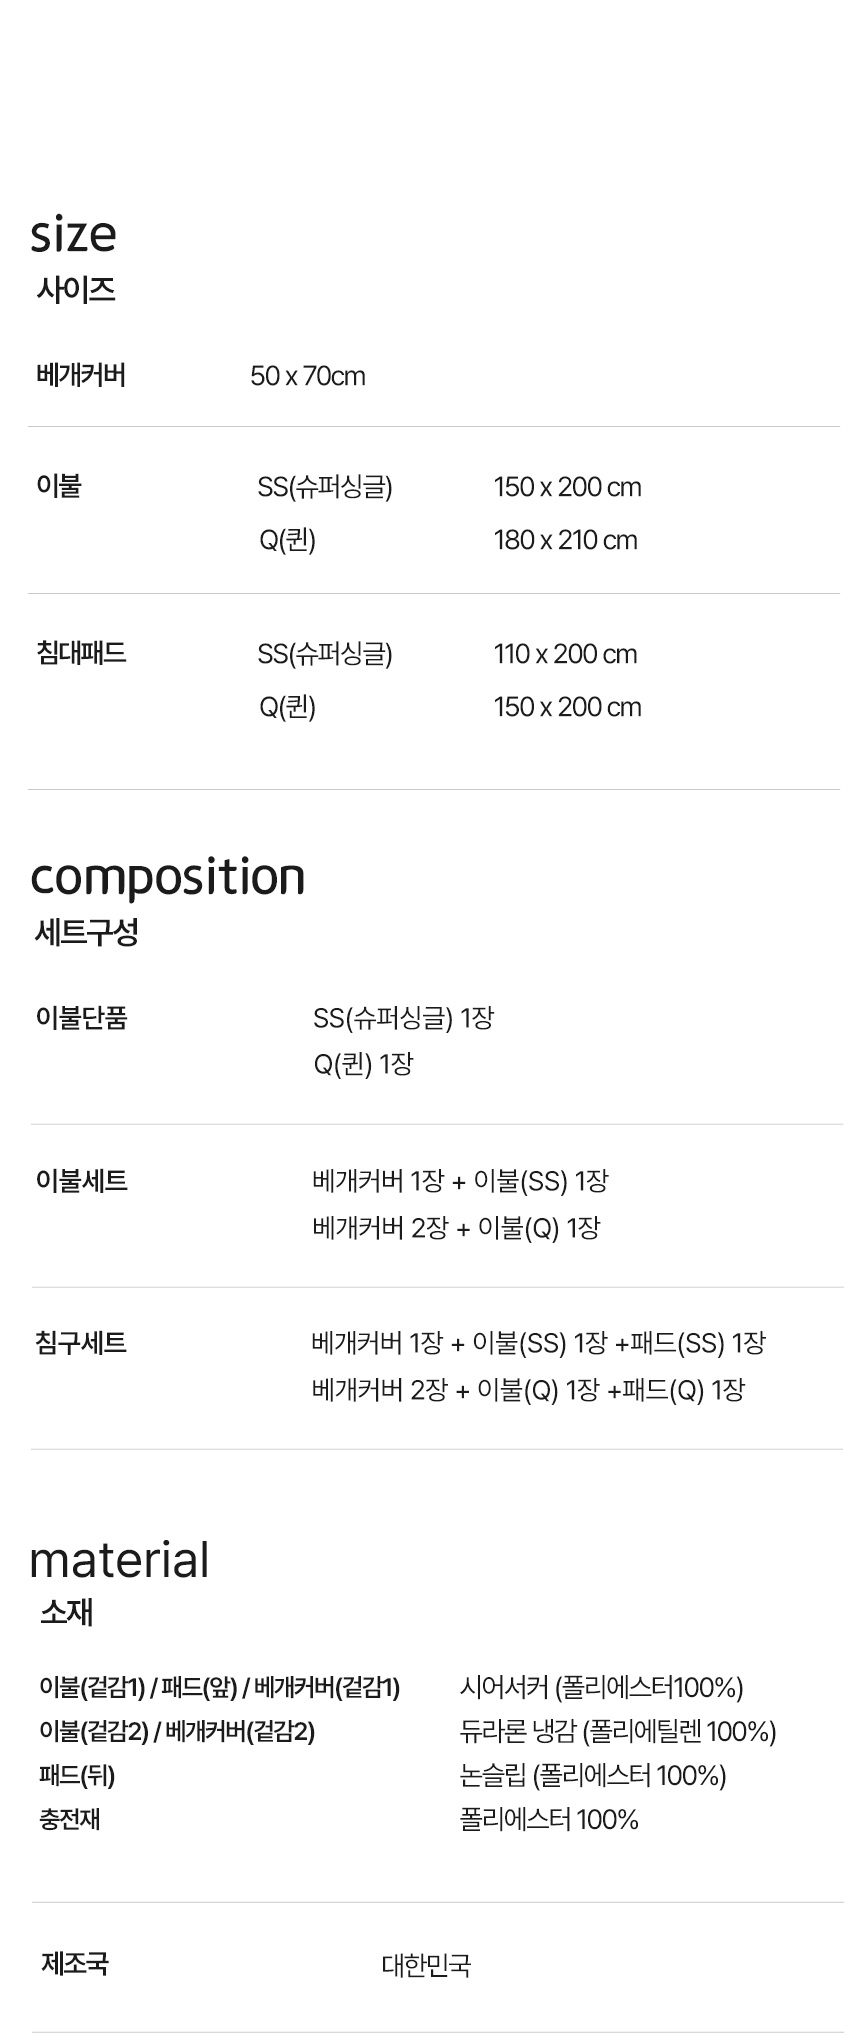Select the "Q(퀸) 1장" option text
Screen dimensions: 860x2033
[x=363, y=1064]
